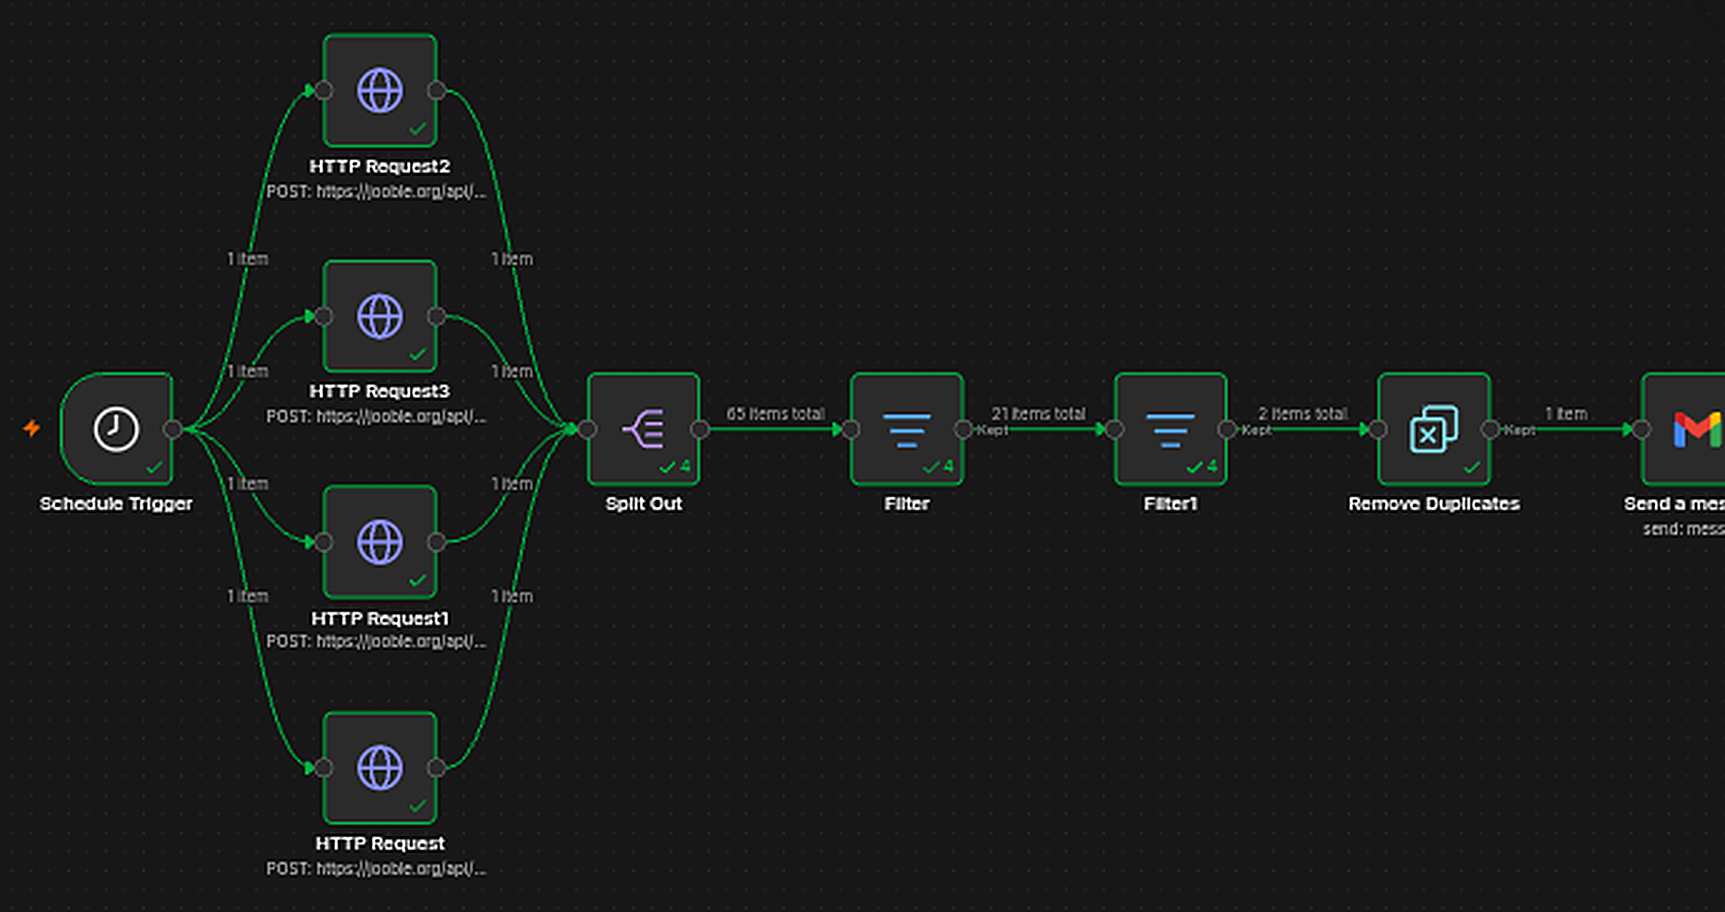1725x912 pixels.
Task: Click the 'Remove Duplicates' node label
Action: (x=1434, y=504)
